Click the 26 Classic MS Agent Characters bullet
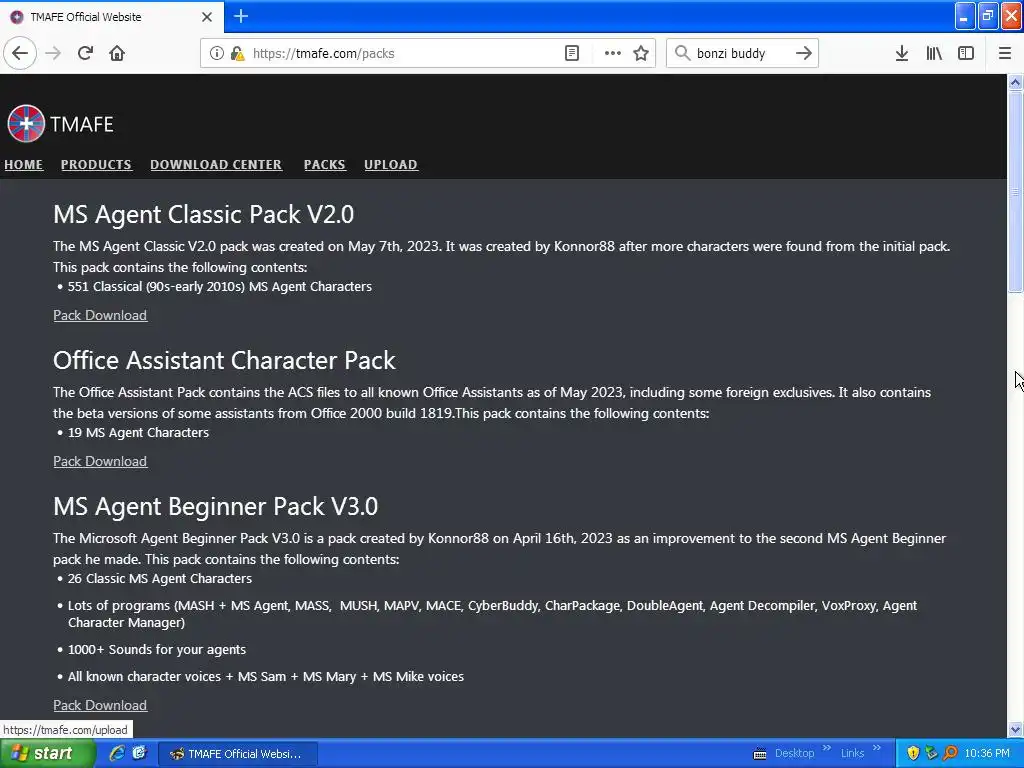This screenshot has width=1024, height=768. pyautogui.click(x=159, y=579)
